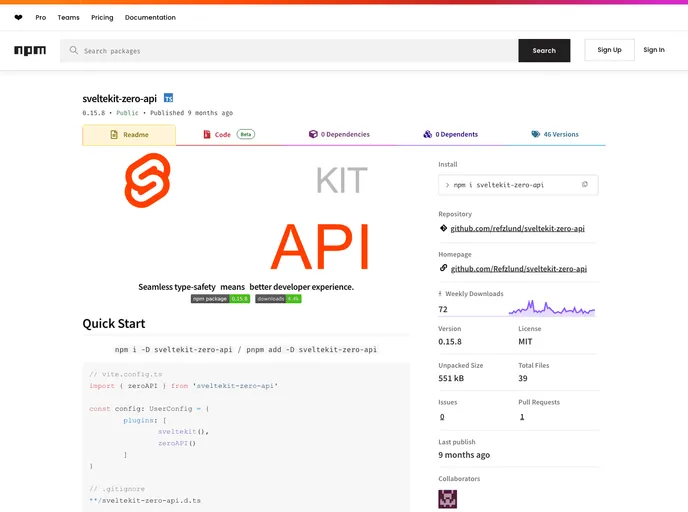Click the git repository icon
This screenshot has width=688, height=512.
click(443, 228)
